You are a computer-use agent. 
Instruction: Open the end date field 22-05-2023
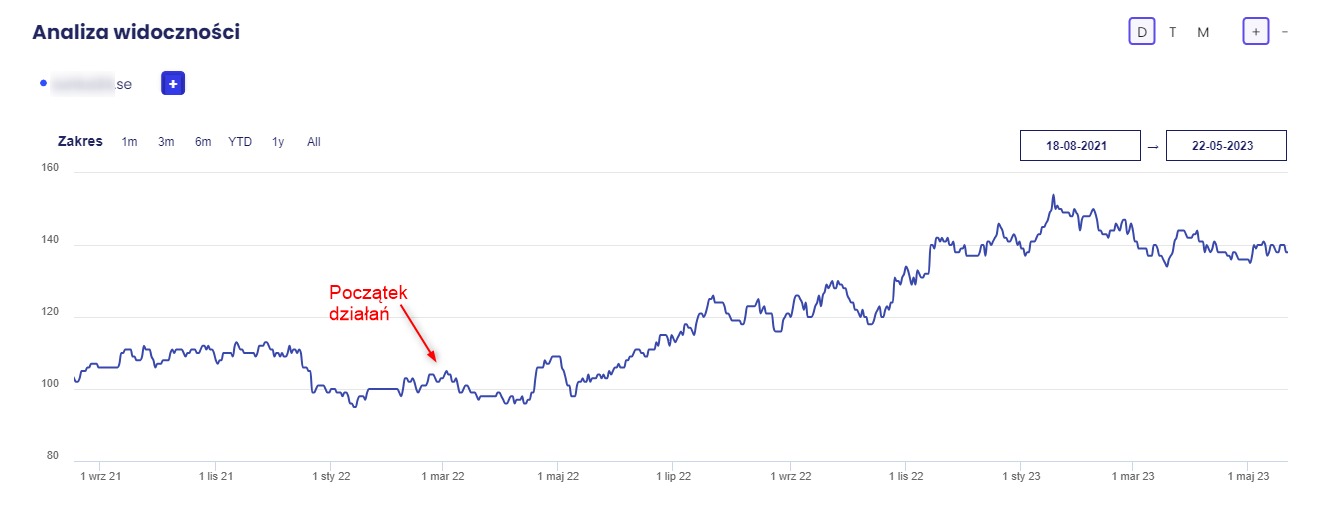pos(1226,145)
